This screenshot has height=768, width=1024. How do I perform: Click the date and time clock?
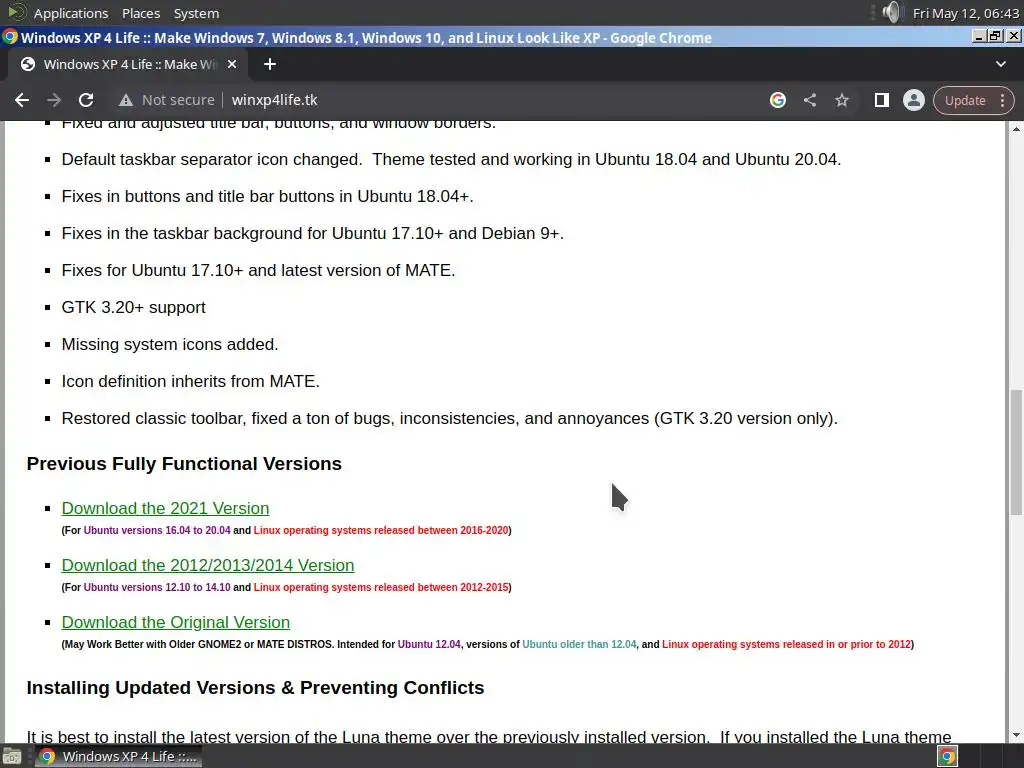tap(965, 13)
